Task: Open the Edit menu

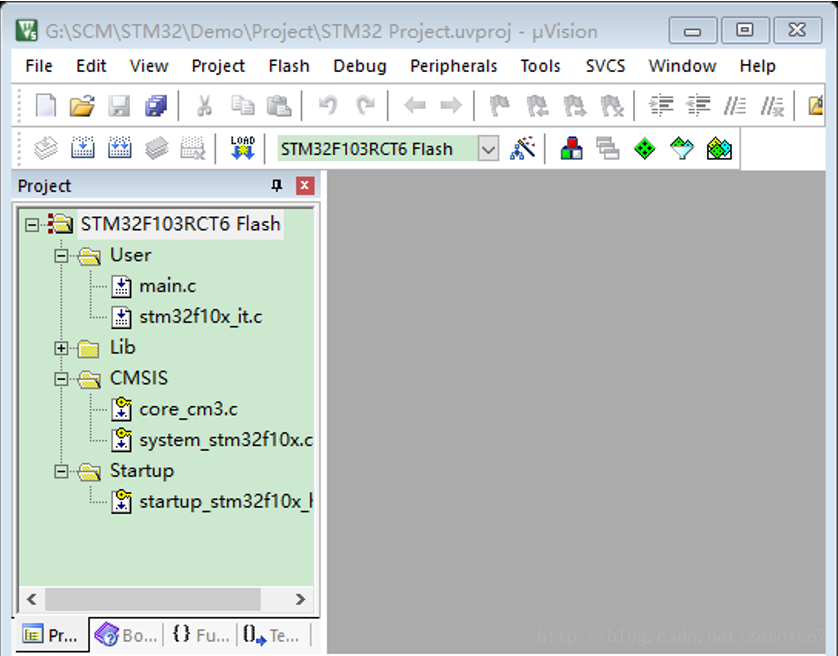Action: tap(91, 66)
